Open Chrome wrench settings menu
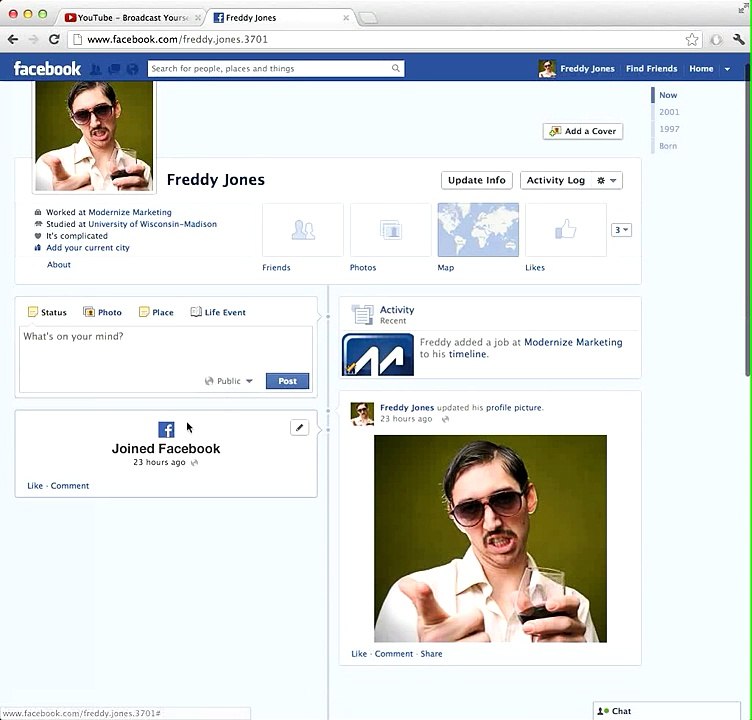The height and width of the screenshot is (720, 752). 739,39
